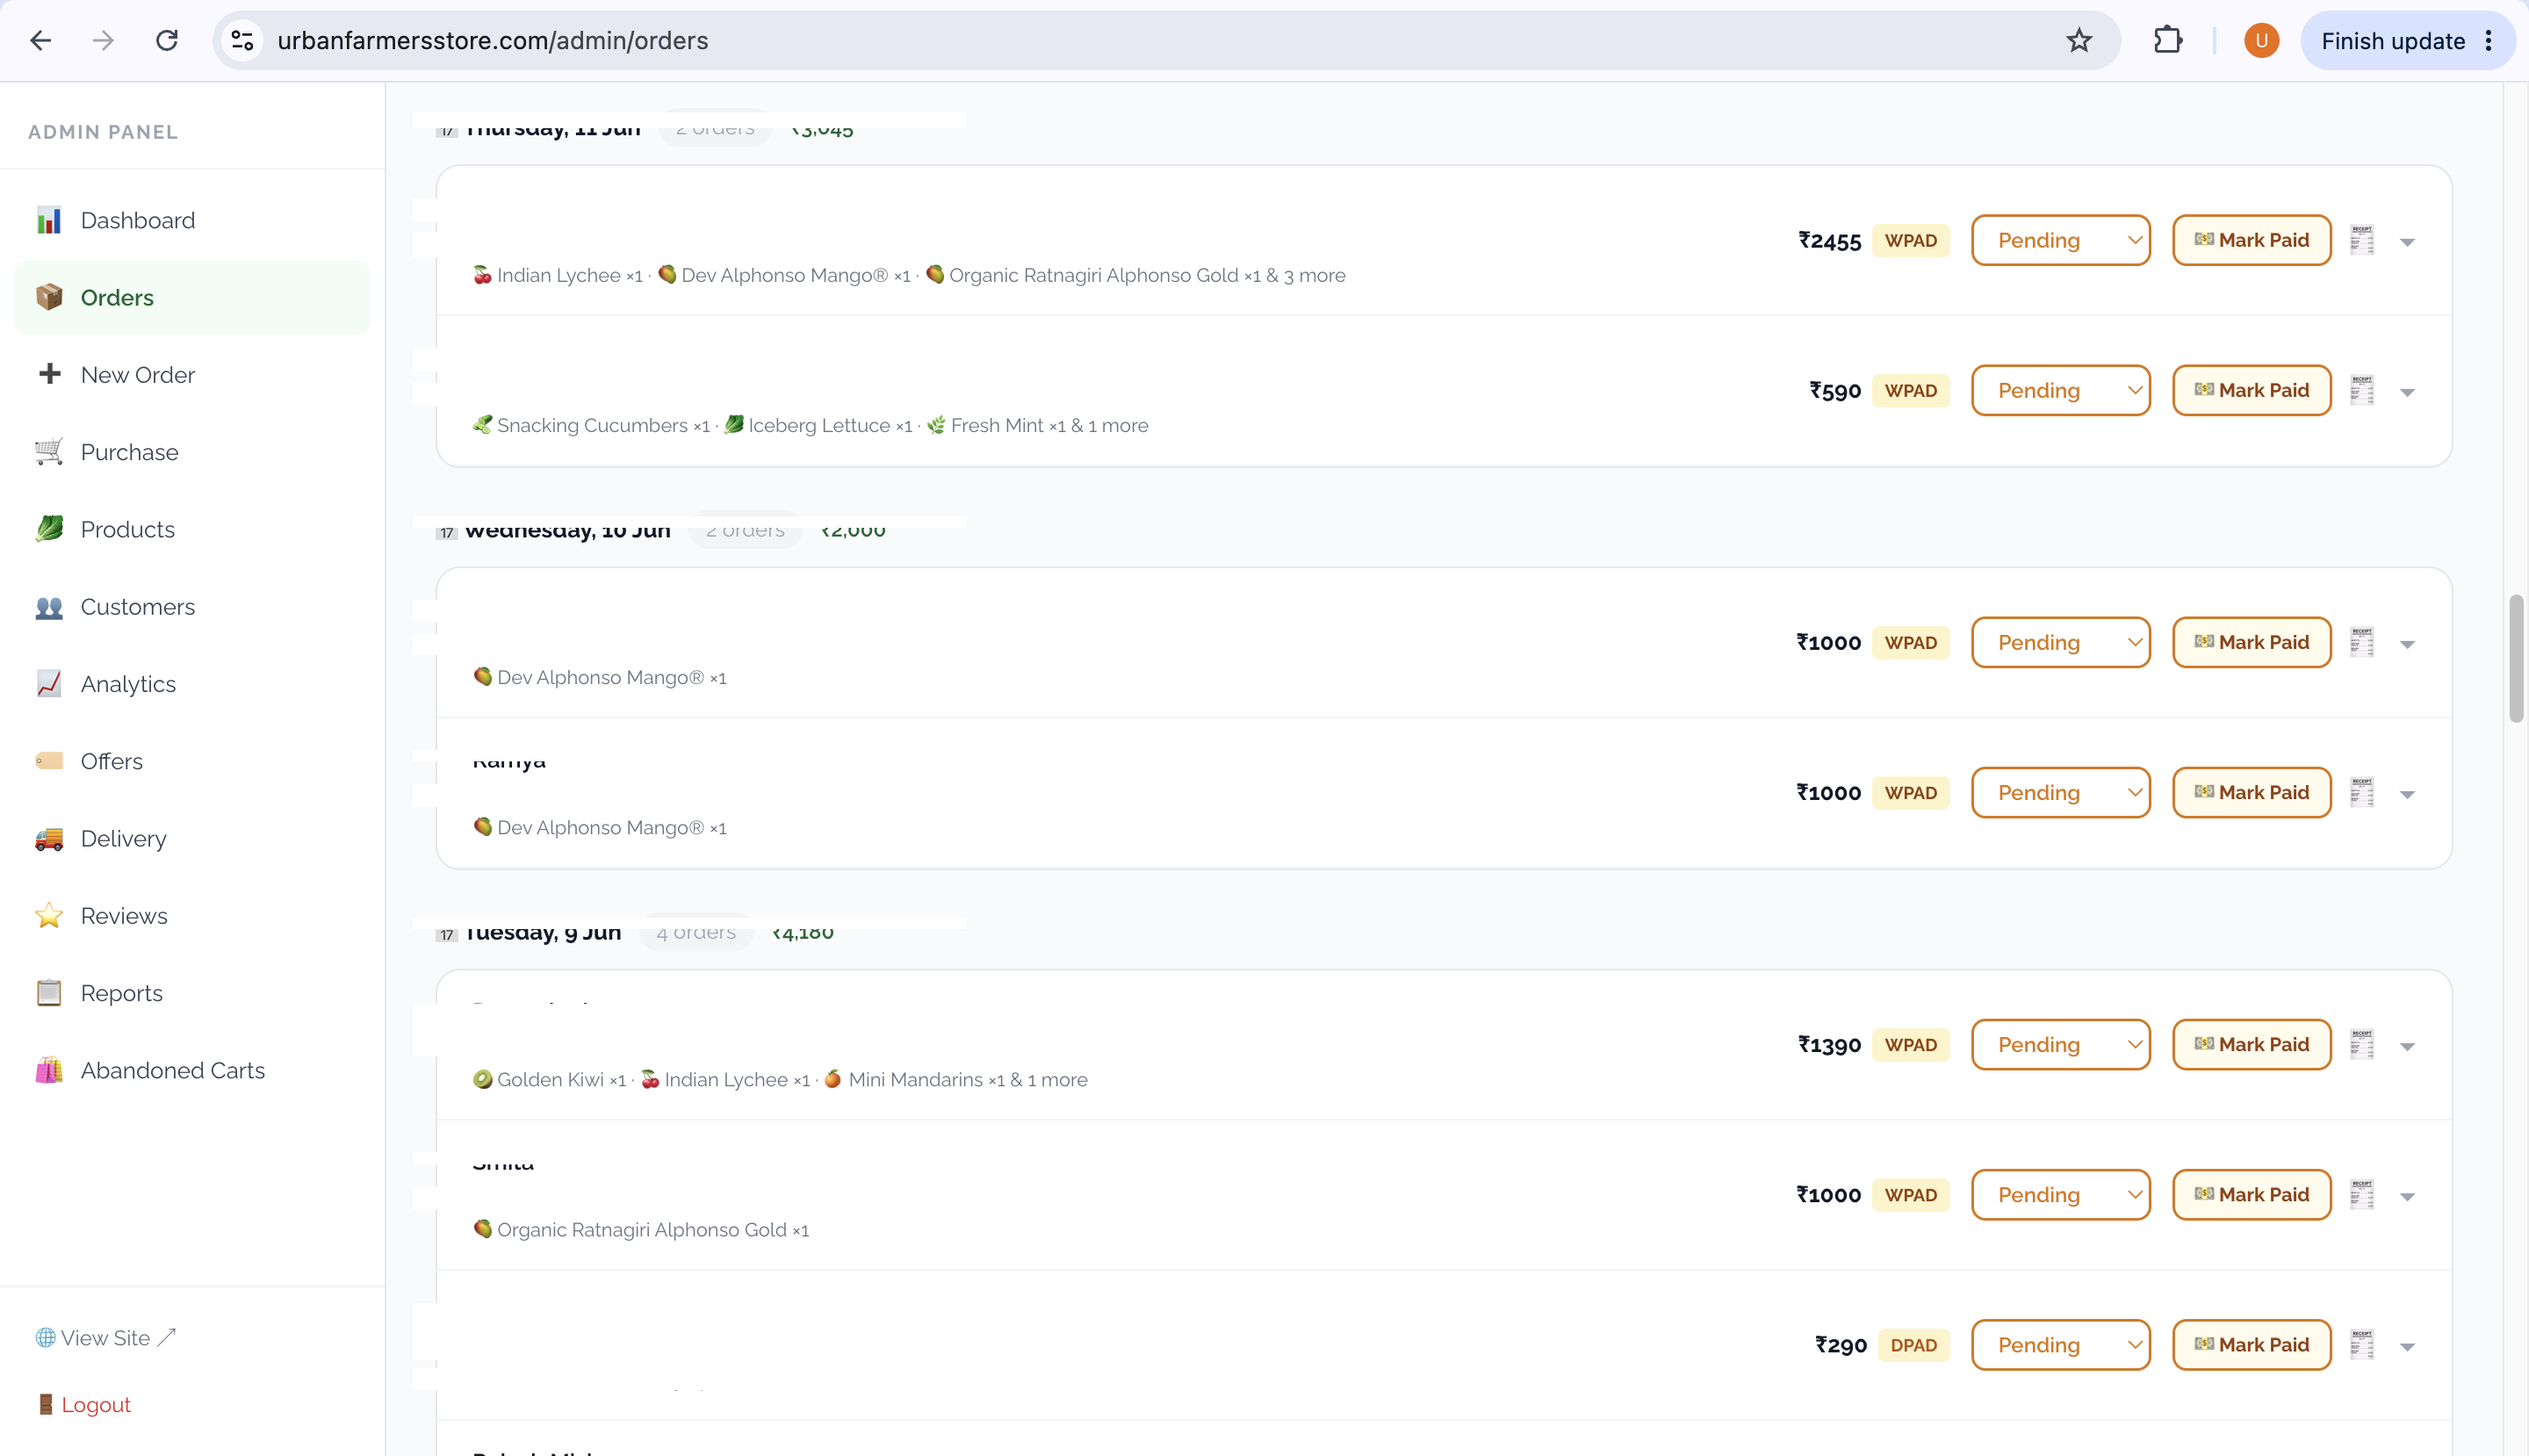Viewport: 2529px width, 1456px height.
Task: Click the page vertical scrollbar thumb
Action: [2516, 658]
